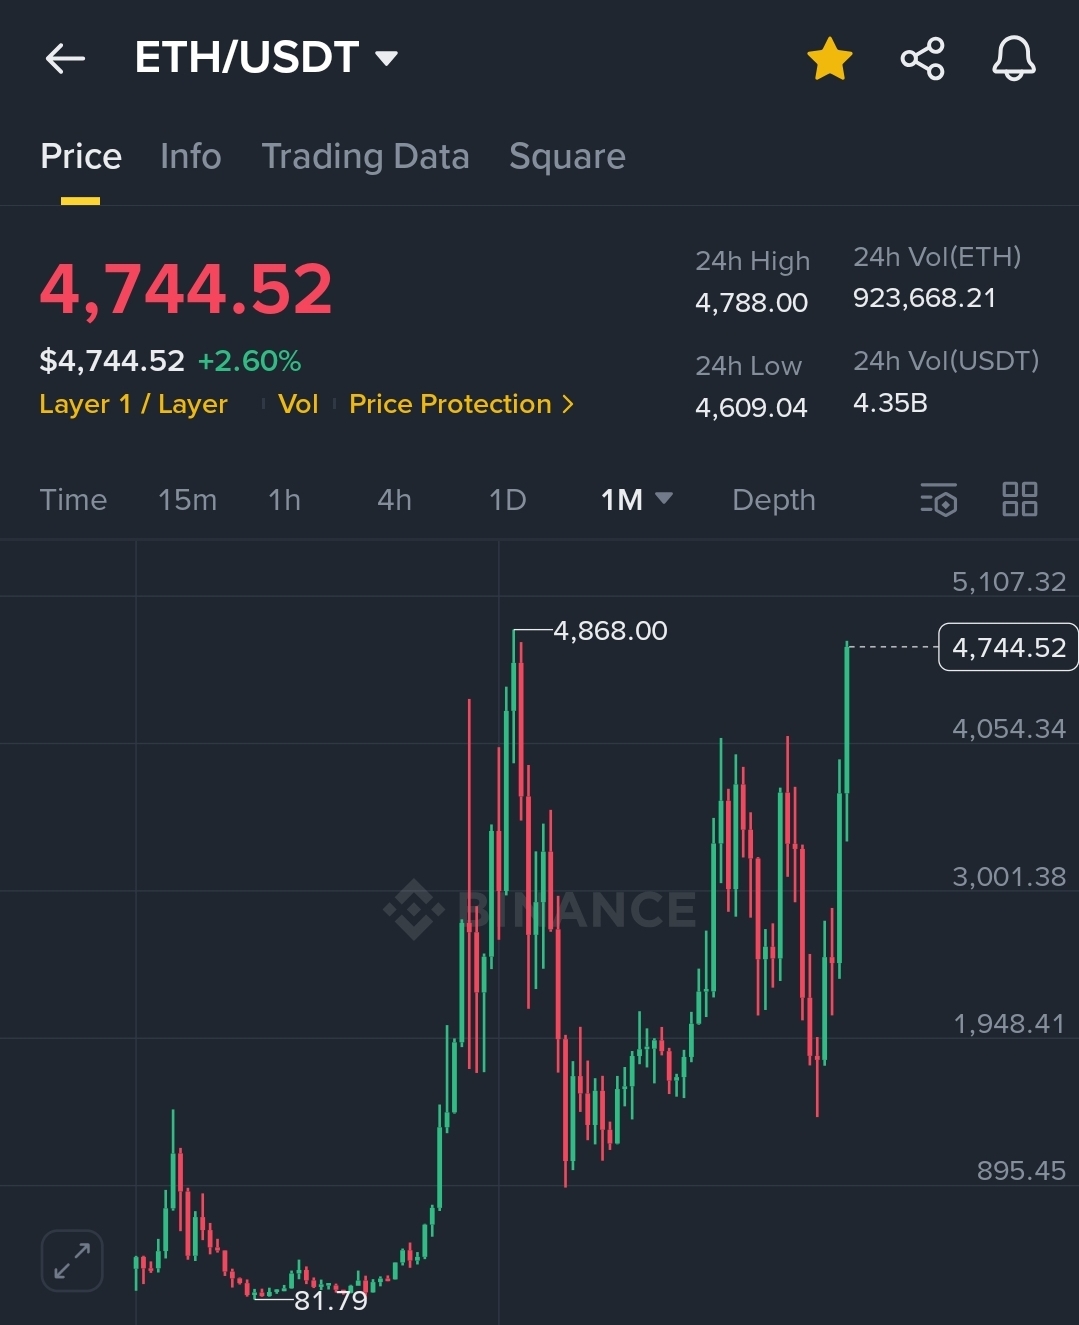The image size is (1079, 1325).
Task: Tap the 81.79 low marker on chart
Action: pyautogui.click(x=331, y=1300)
